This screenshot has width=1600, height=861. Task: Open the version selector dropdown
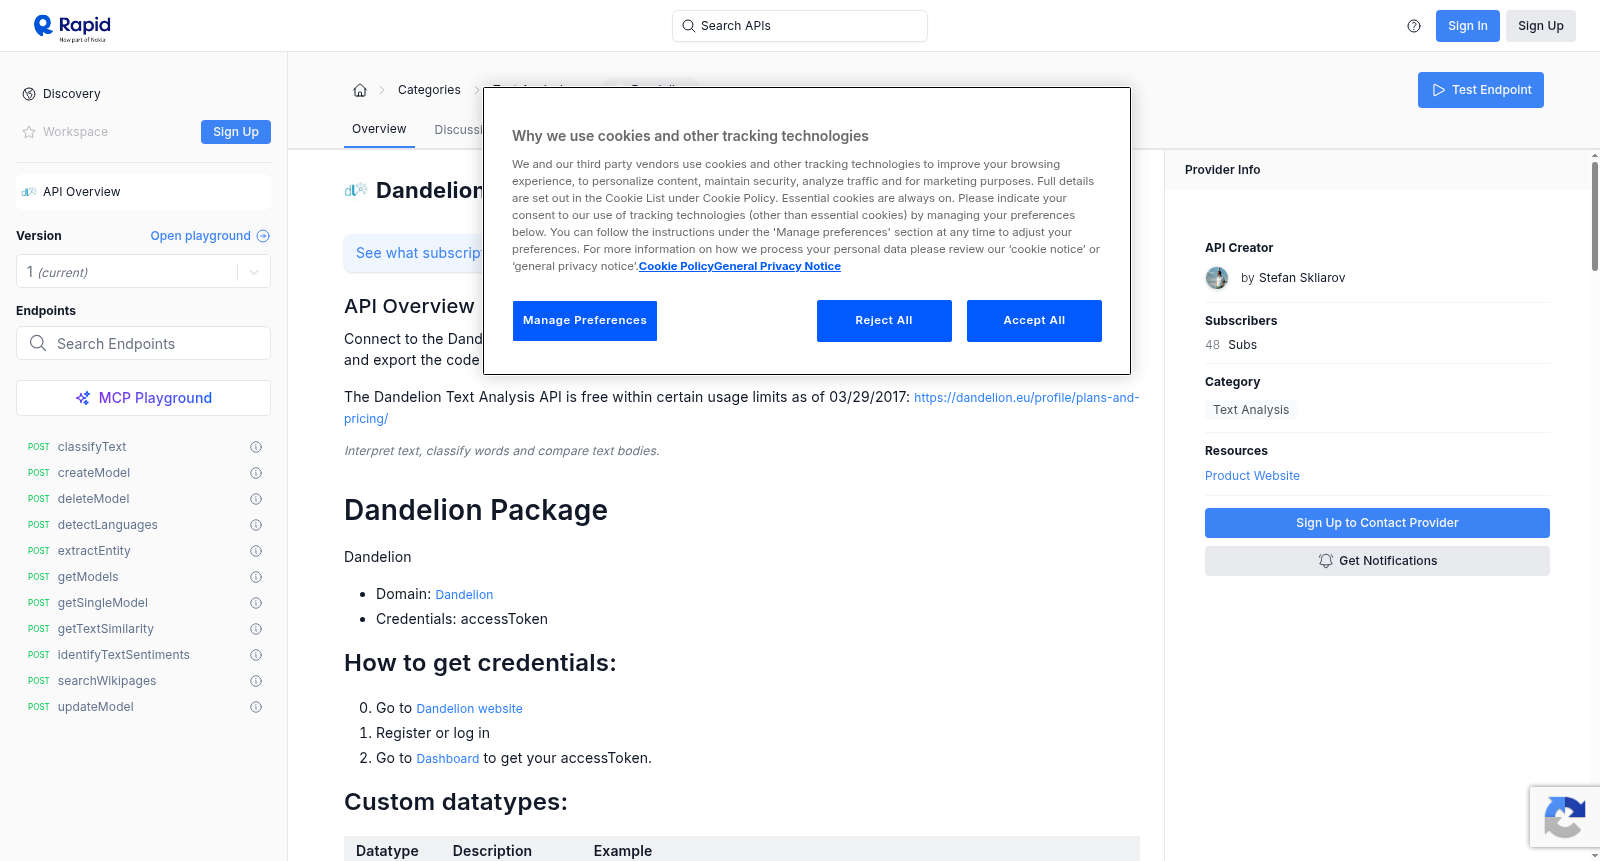click(143, 272)
